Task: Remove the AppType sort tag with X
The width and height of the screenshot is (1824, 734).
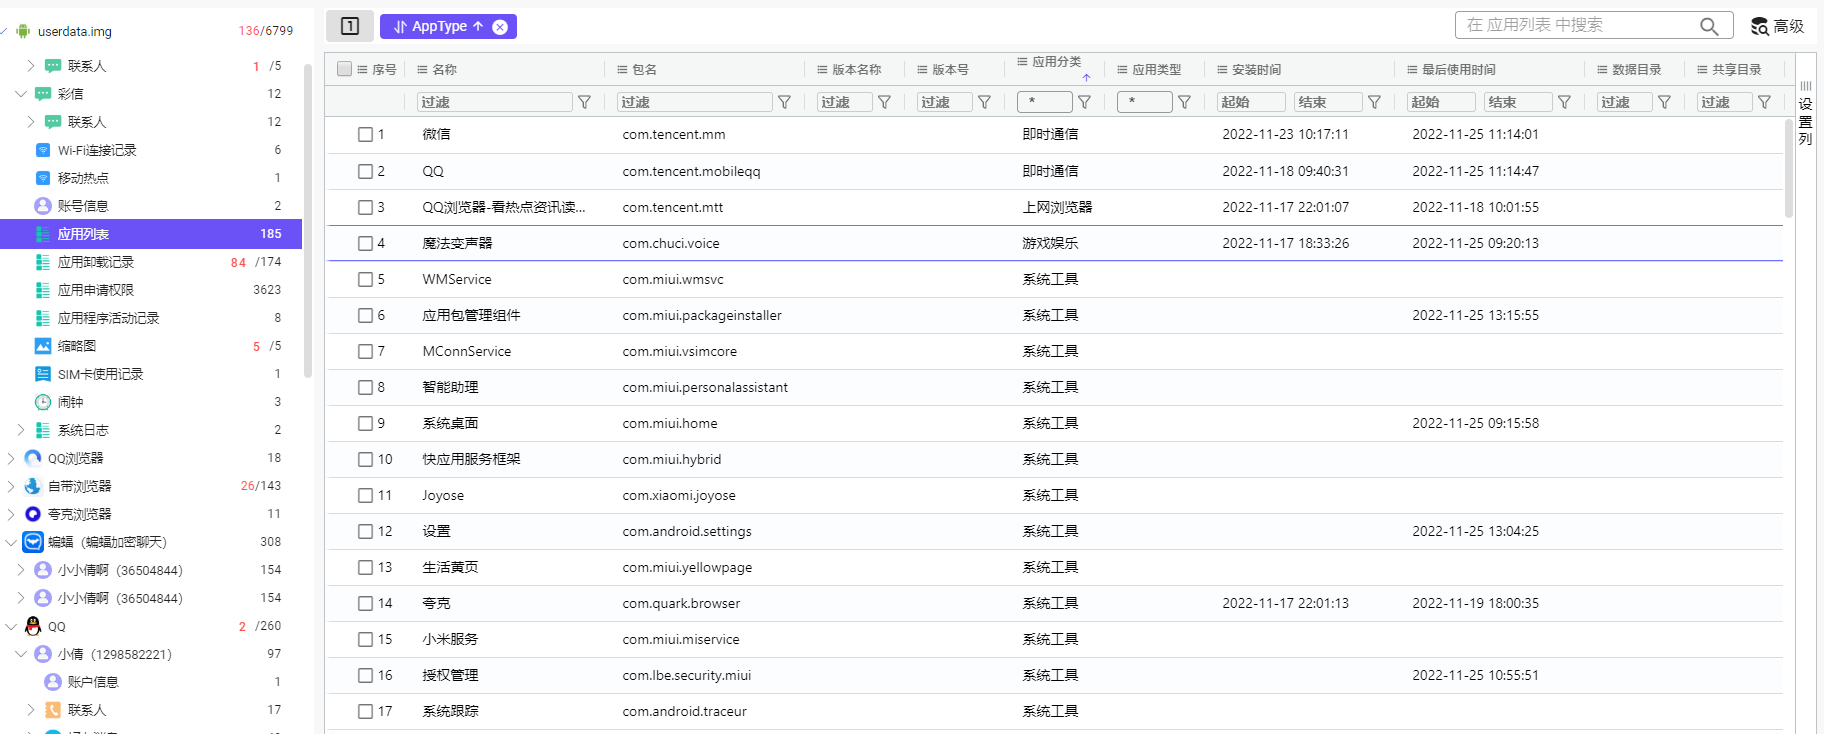Action: (500, 27)
